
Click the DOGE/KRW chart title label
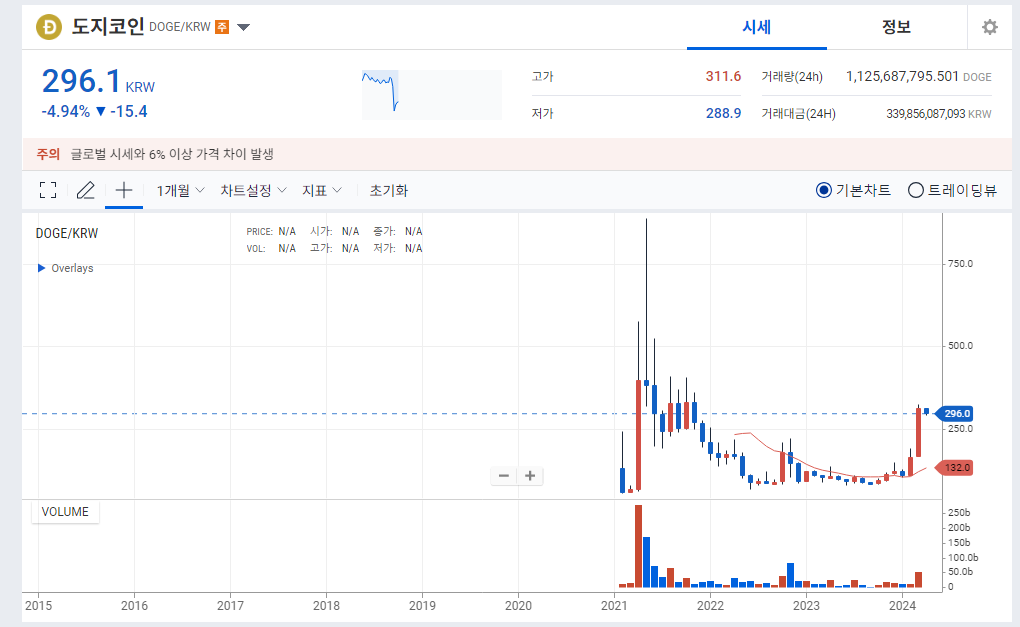[x=67, y=233]
